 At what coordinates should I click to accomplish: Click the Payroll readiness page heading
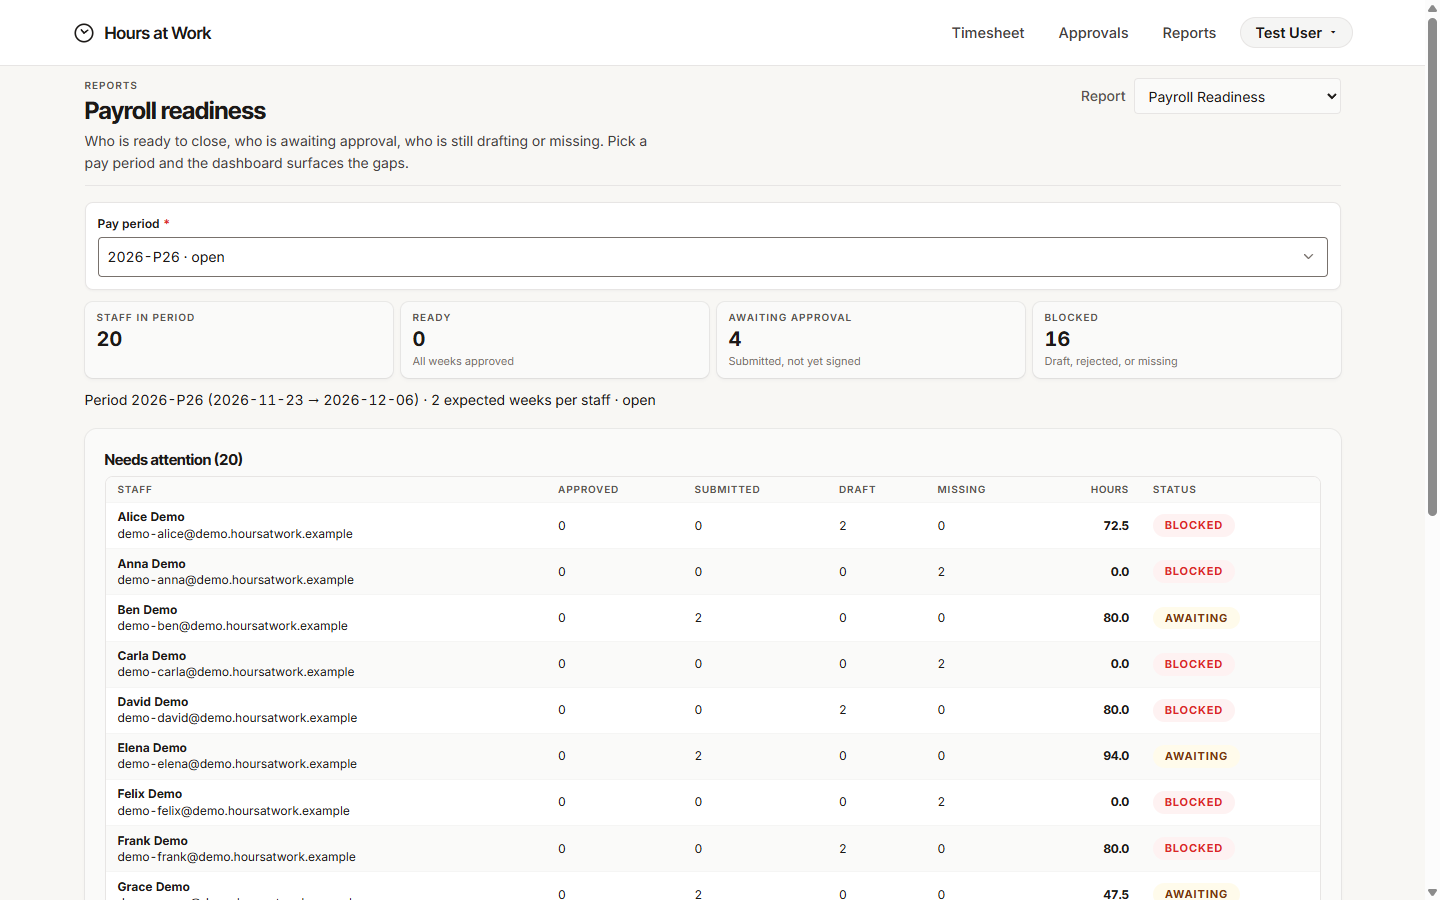[x=175, y=111]
